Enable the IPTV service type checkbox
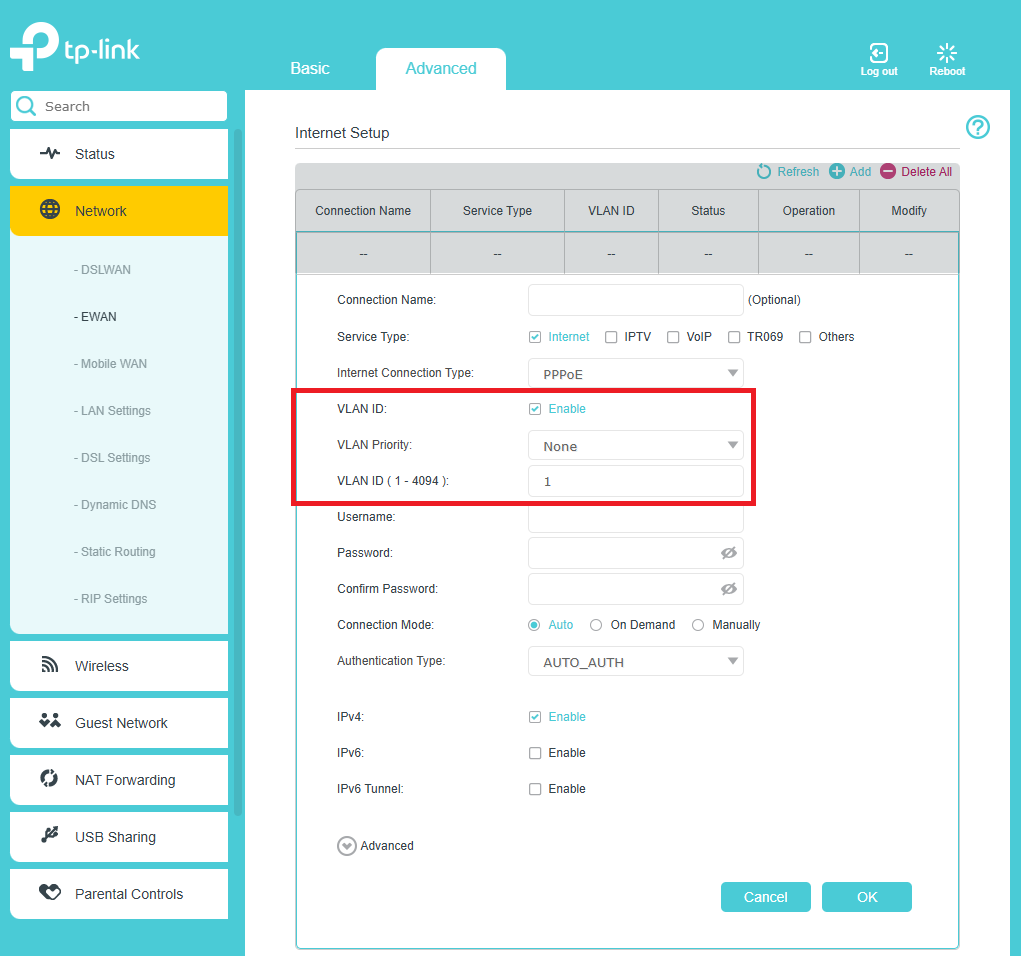Viewport: 1021px width, 956px height. point(610,337)
